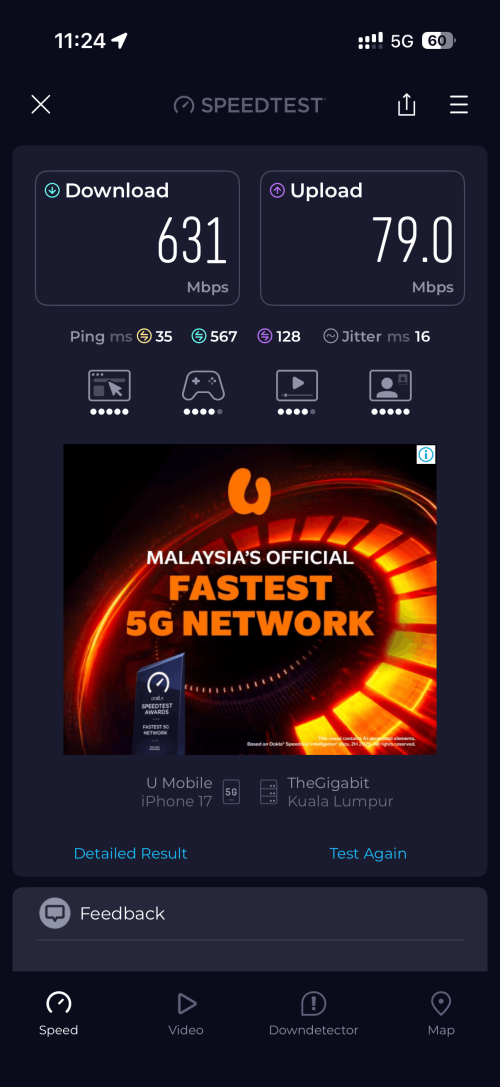Tap the share results icon
The image size is (500, 1087).
click(x=406, y=105)
